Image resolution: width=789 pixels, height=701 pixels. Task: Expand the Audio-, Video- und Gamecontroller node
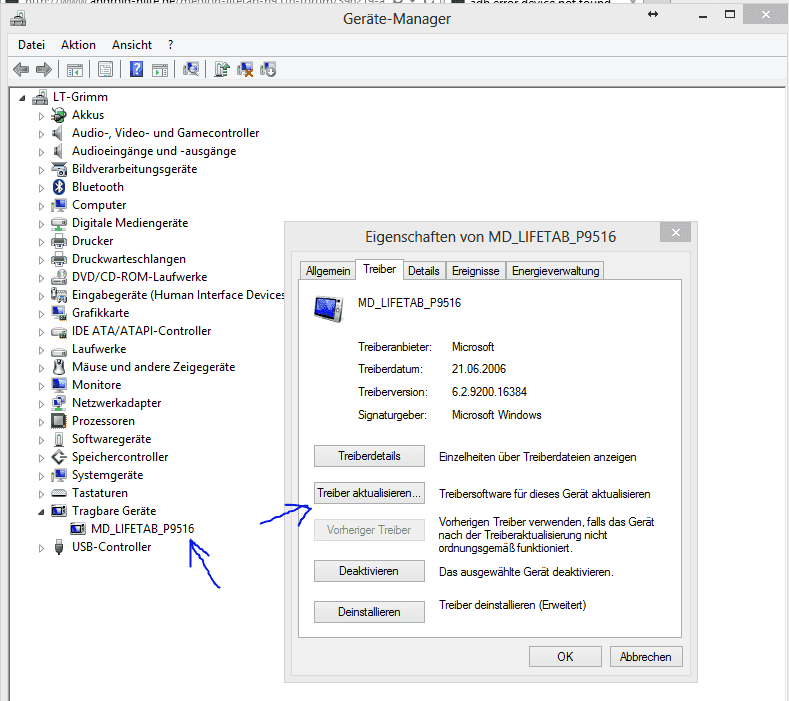coord(41,134)
